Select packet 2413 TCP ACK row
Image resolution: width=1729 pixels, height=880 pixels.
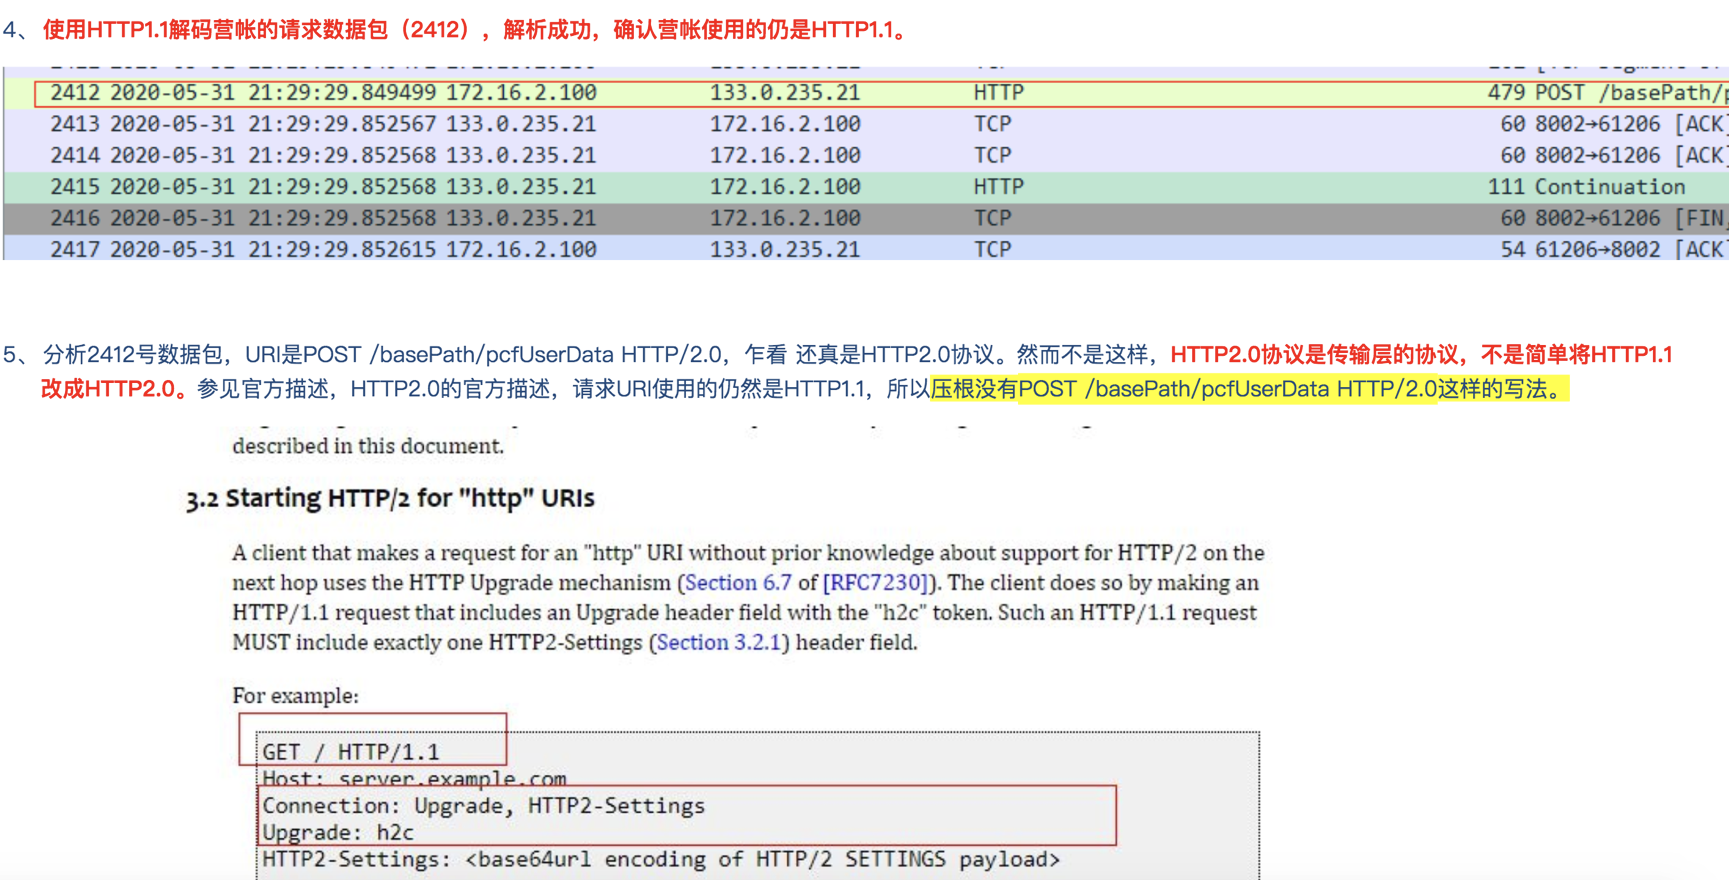866,124
